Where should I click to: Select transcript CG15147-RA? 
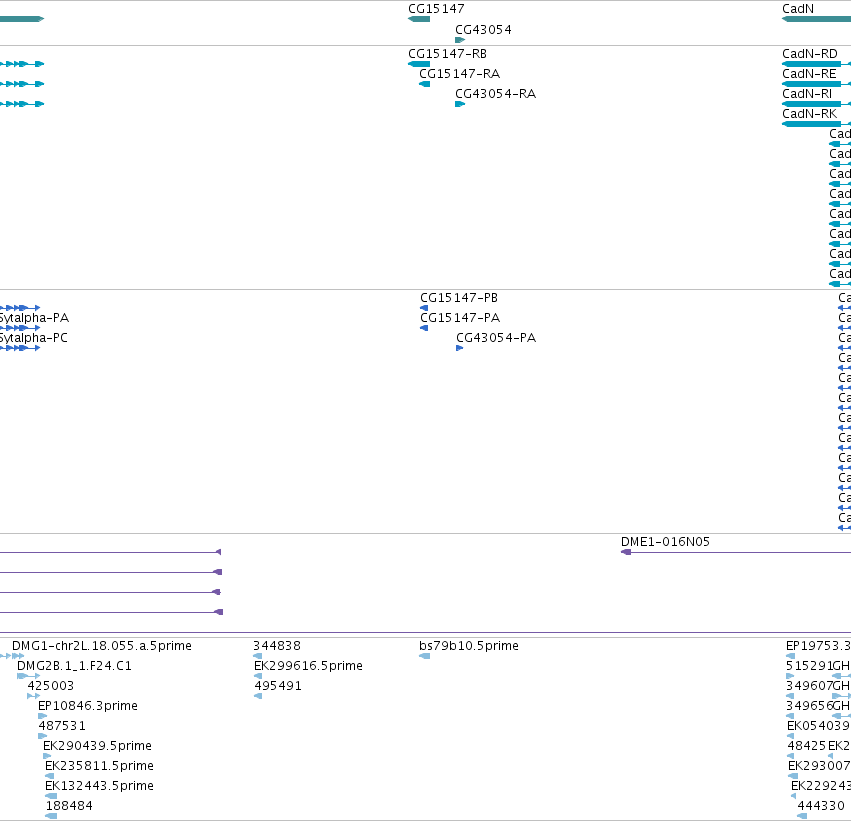coord(459,74)
